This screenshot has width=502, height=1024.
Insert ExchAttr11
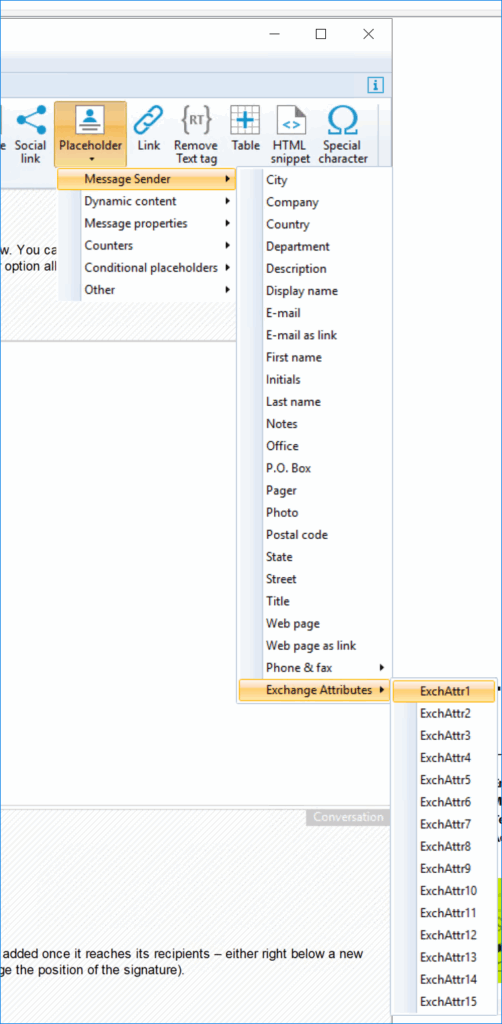point(444,913)
